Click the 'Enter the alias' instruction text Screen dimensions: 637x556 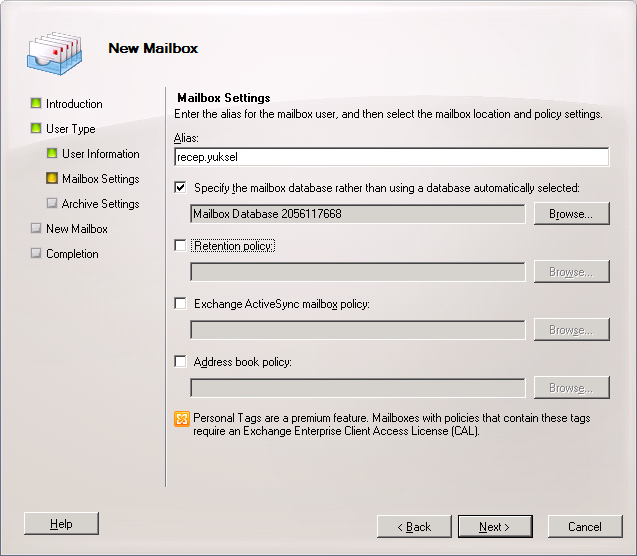coord(388,114)
